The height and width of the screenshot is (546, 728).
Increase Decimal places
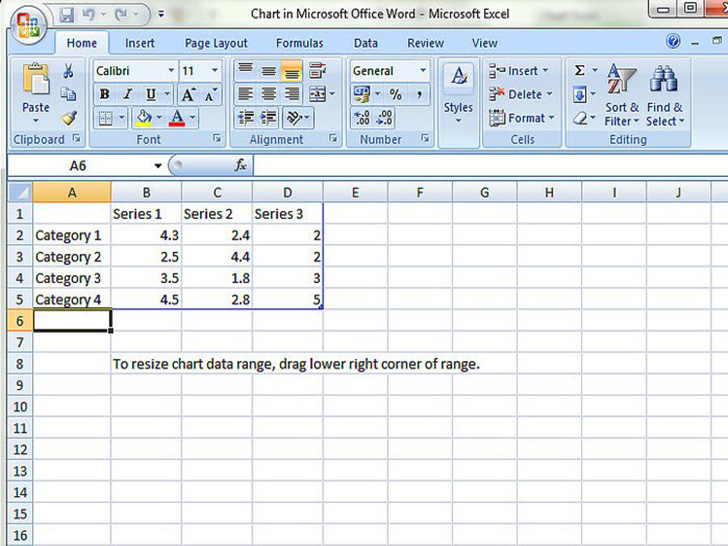[x=362, y=118]
